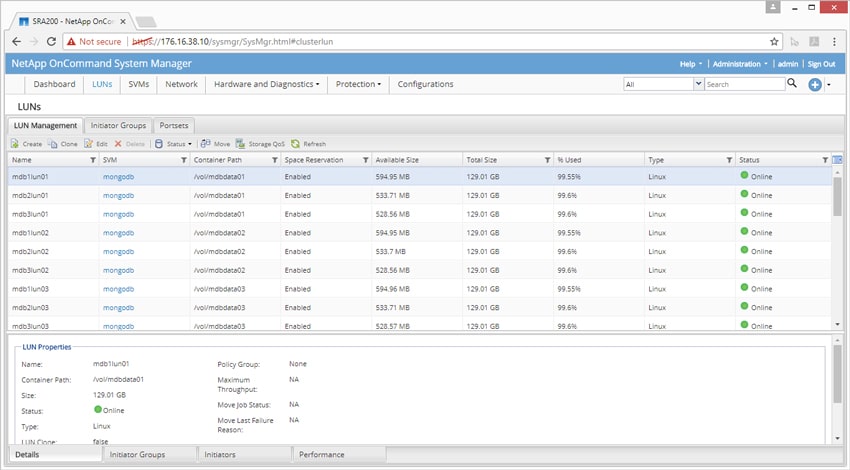Image resolution: width=850 pixels, height=470 pixels.
Task: Filter the Type column
Action: point(730,160)
